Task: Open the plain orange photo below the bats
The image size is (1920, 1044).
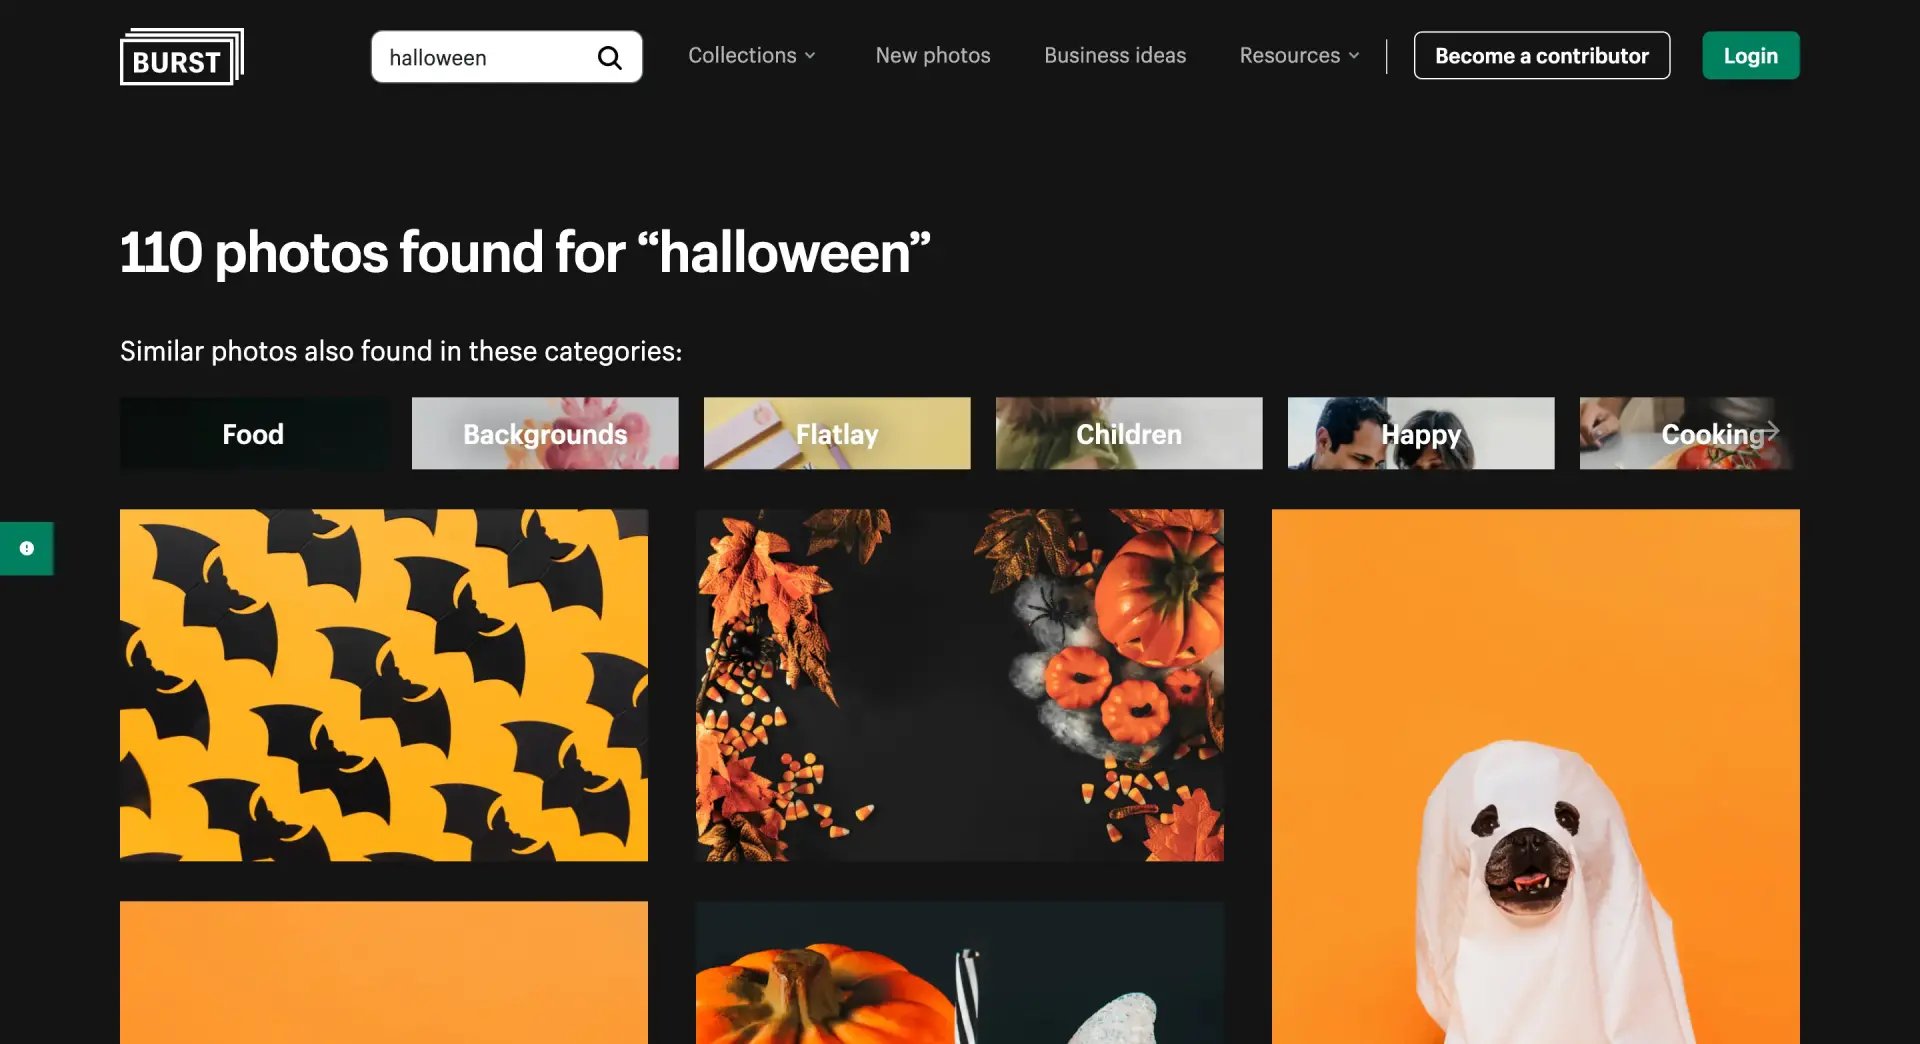Action: [384, 973]
